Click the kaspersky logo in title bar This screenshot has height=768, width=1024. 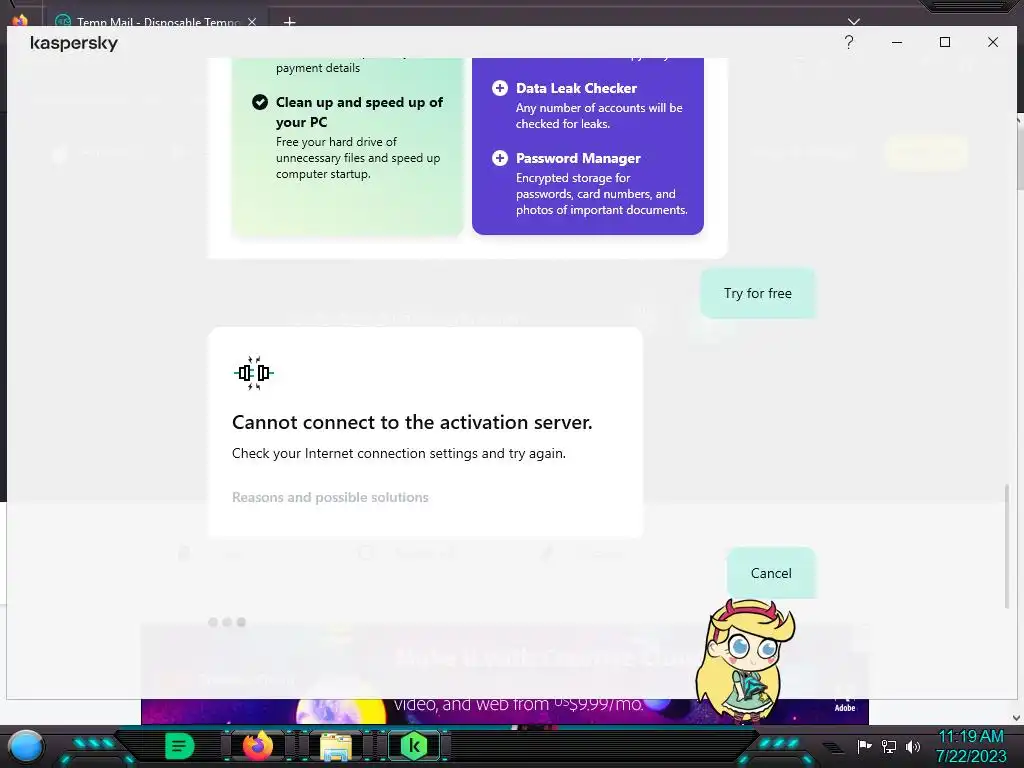74,43
